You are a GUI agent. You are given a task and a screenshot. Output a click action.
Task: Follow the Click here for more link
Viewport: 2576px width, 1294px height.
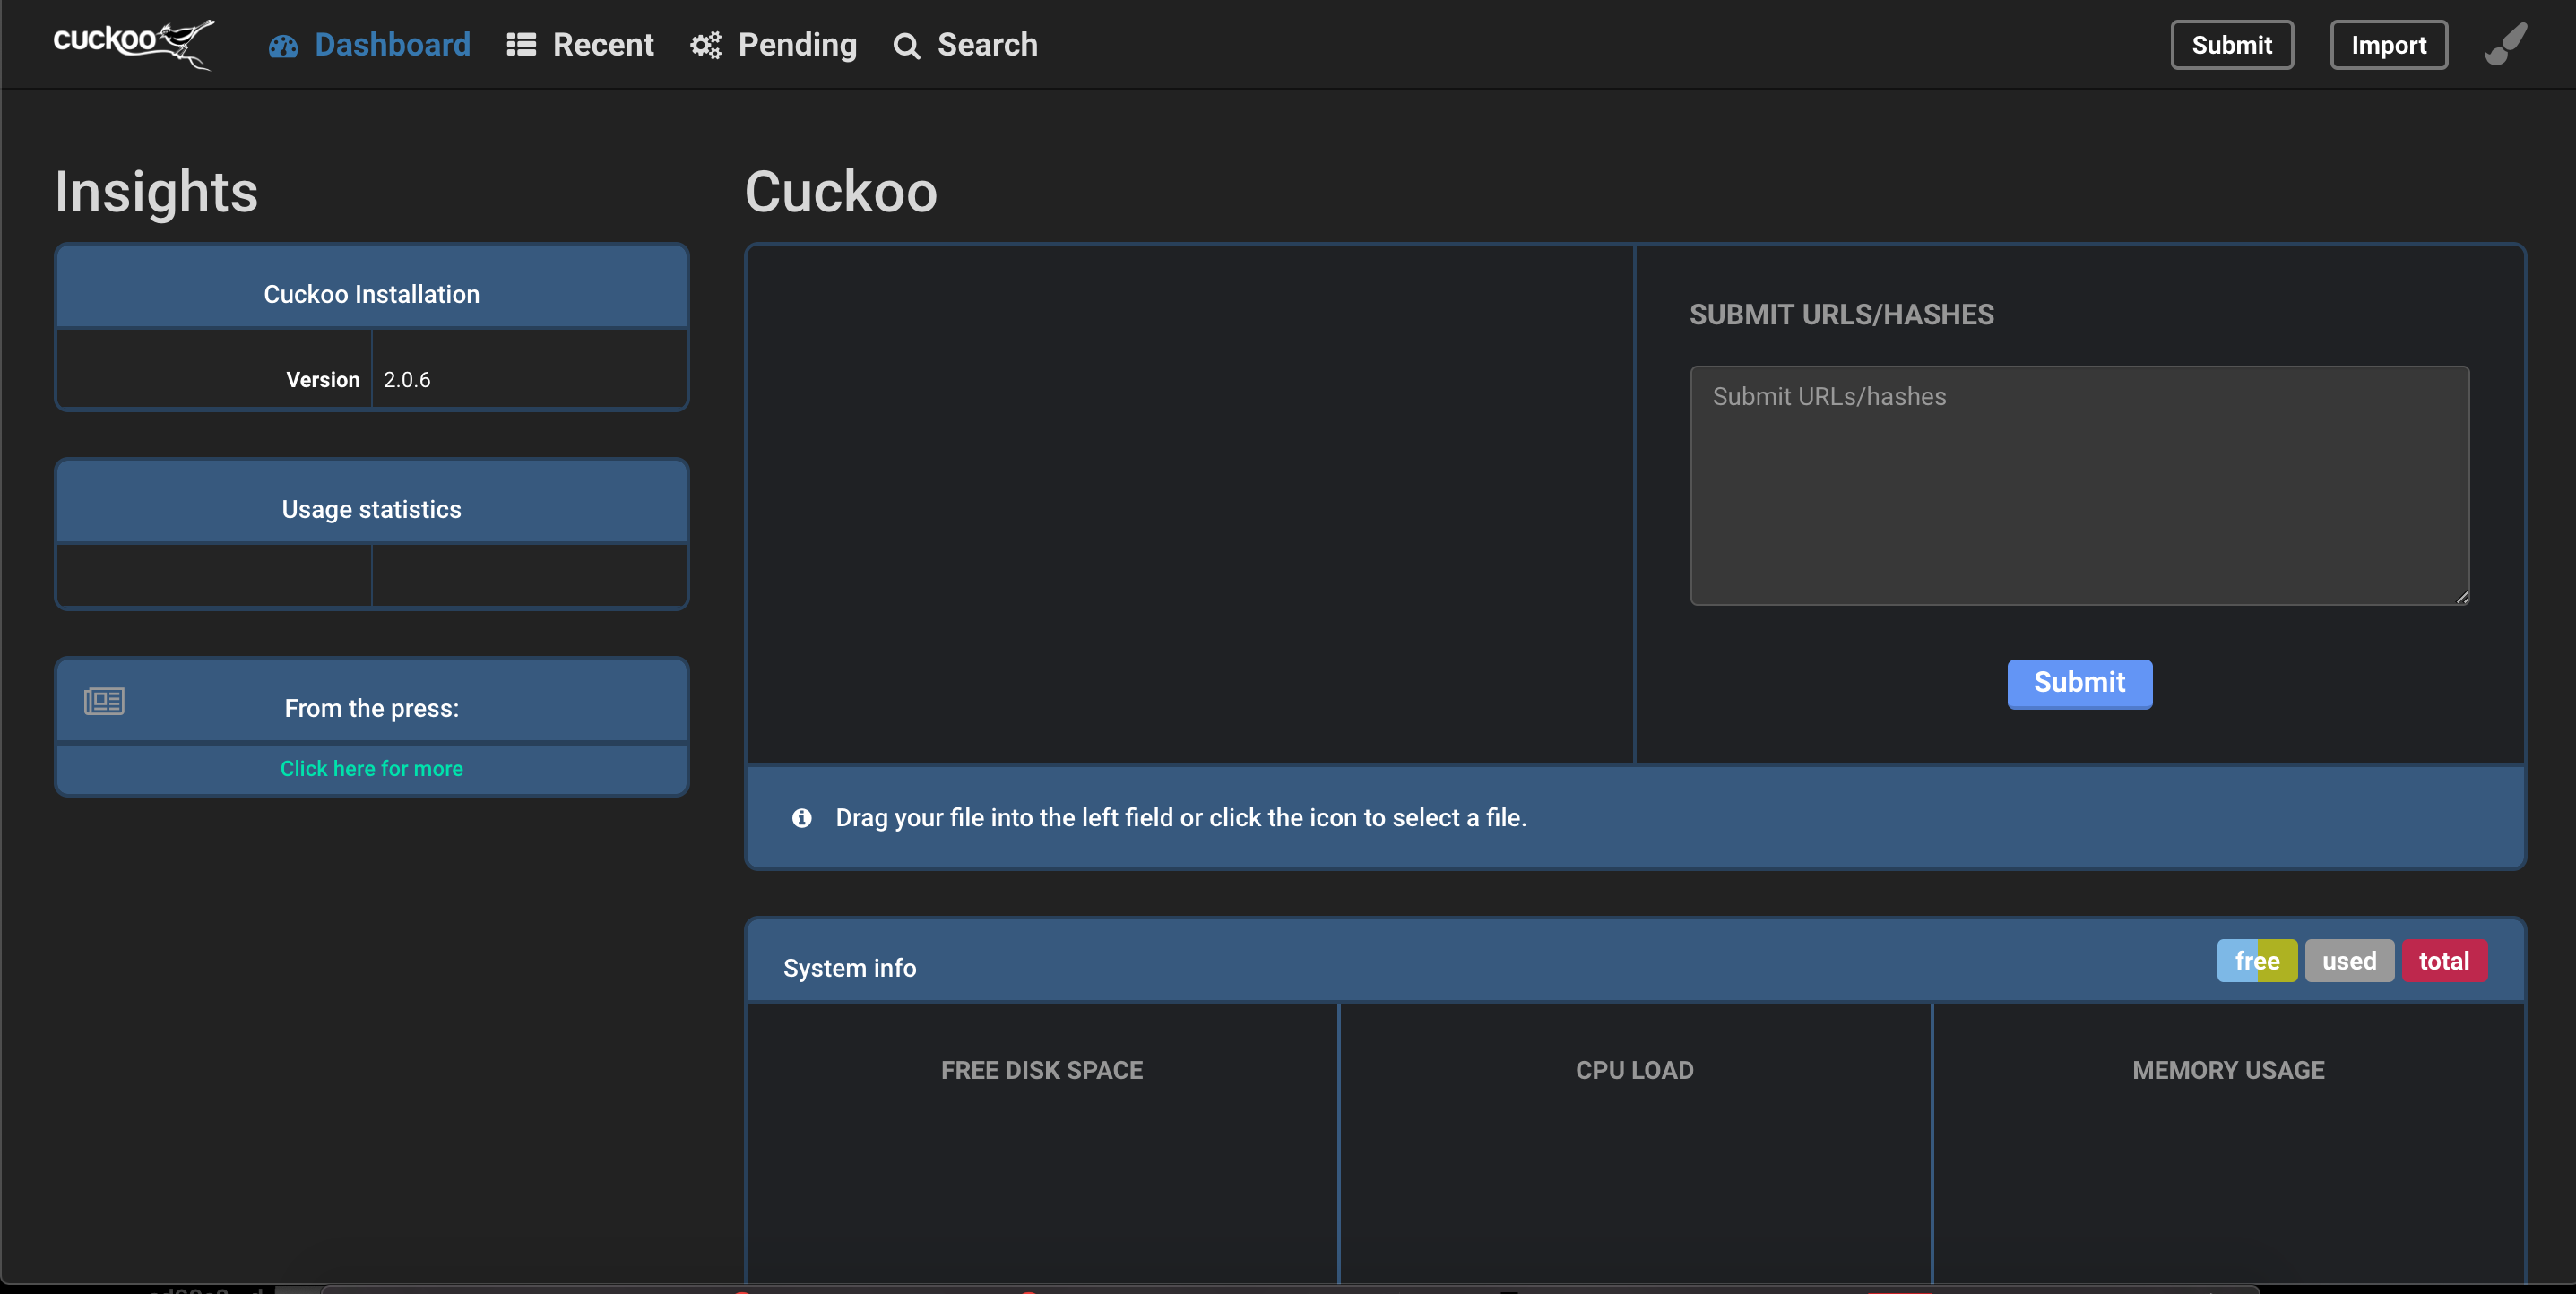pos(371,768)
